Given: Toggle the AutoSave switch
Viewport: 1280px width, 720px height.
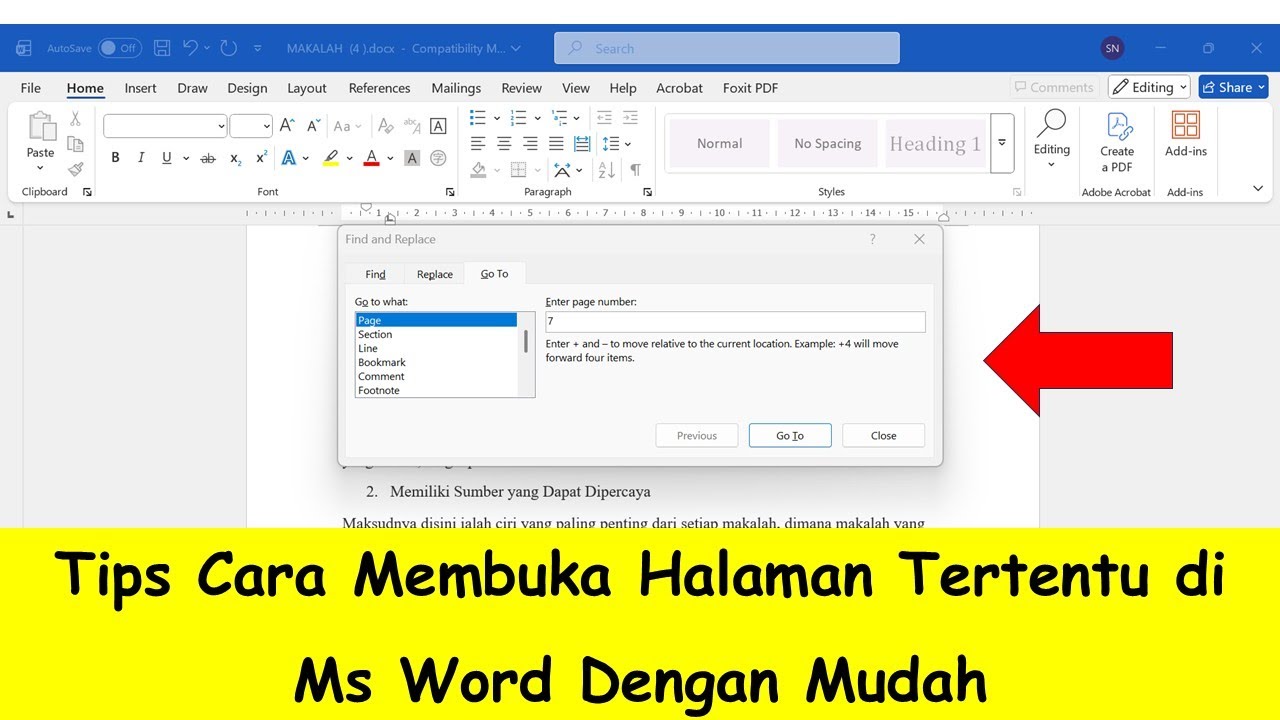Looking at the screenshot, I should click(120, 48).
